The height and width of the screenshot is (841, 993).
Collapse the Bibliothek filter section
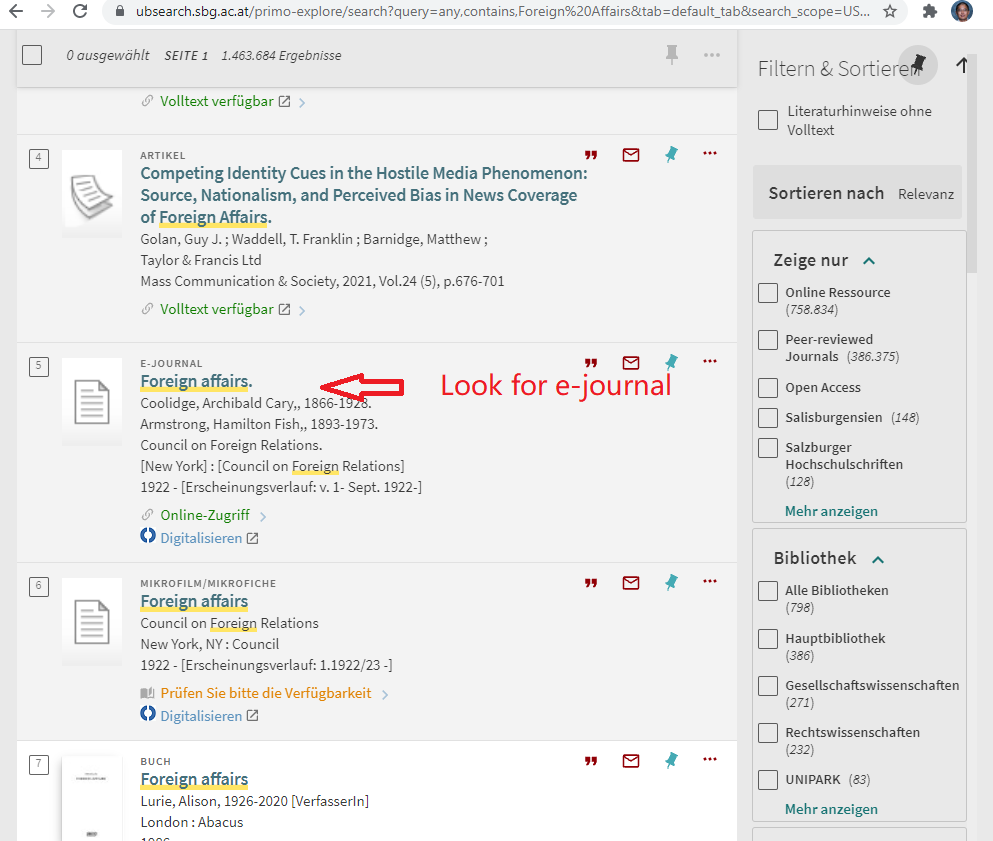tap(878, 559)
